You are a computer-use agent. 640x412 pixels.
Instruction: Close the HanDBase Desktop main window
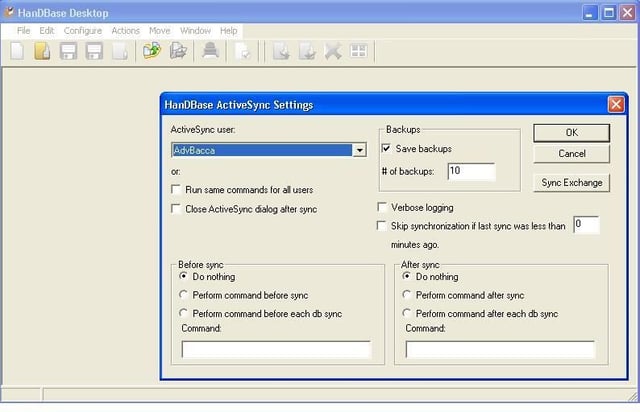628,13
